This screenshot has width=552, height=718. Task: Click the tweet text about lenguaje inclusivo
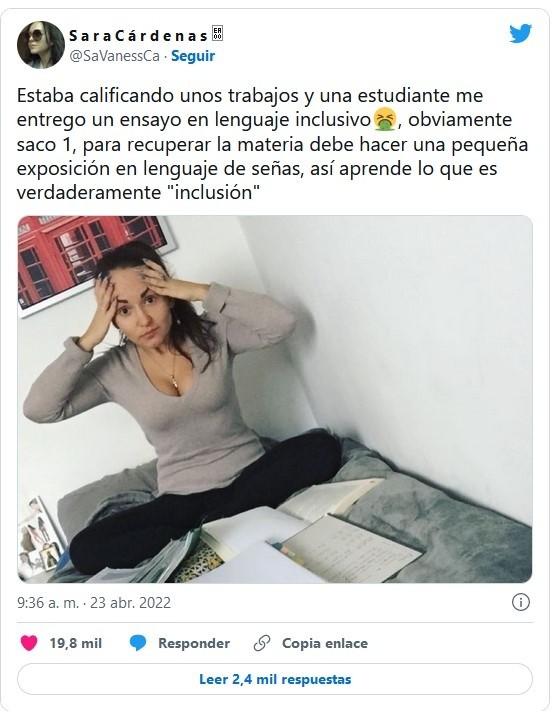273,144
